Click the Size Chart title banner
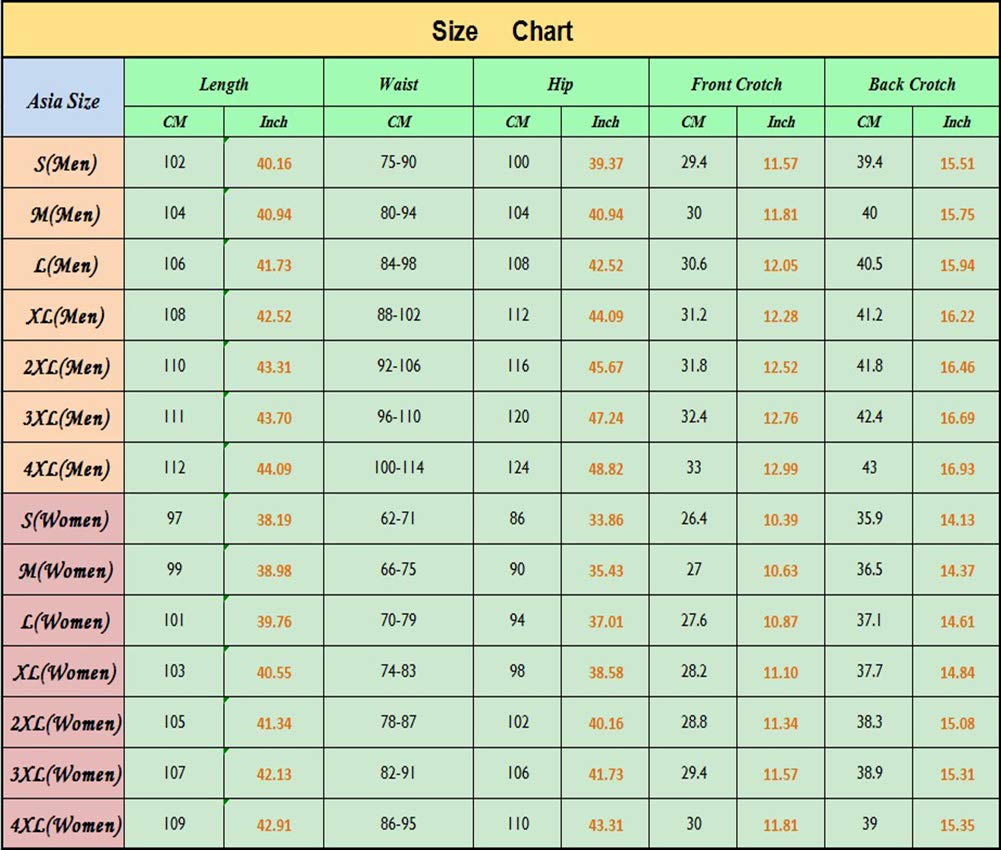Image resolution: width=1001 pixels, height=850 pixels. pos(500,30)
